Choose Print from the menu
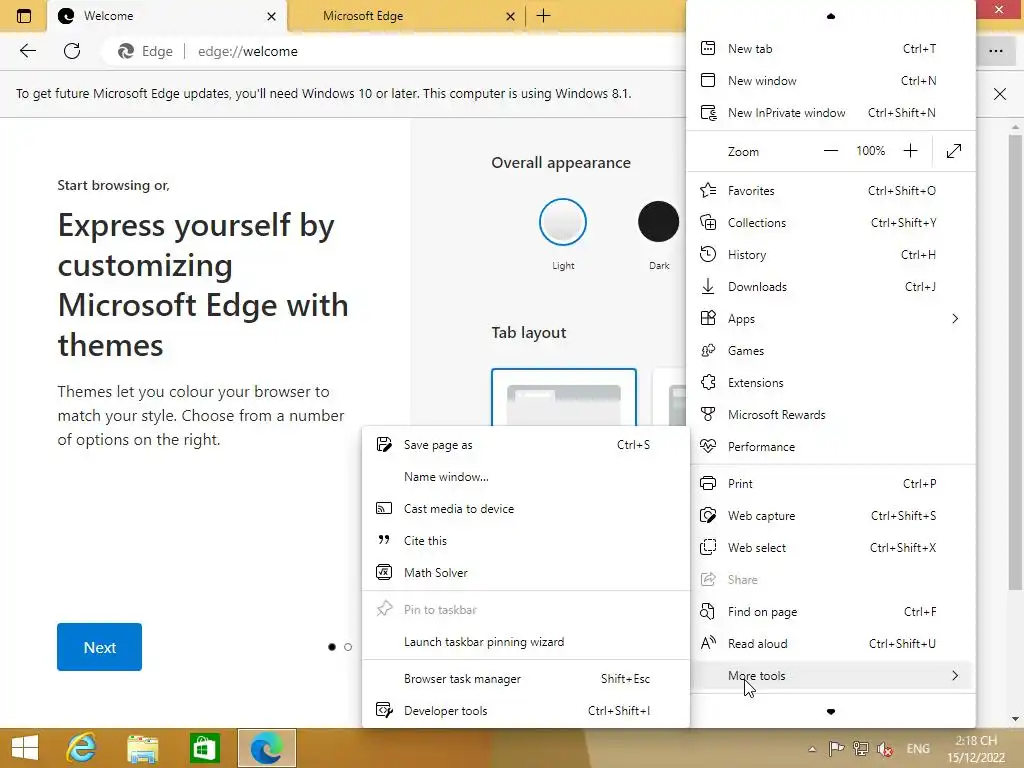The width and height of the screenshot is (1024, 768). pyautogui.click(x=831, y=484)
